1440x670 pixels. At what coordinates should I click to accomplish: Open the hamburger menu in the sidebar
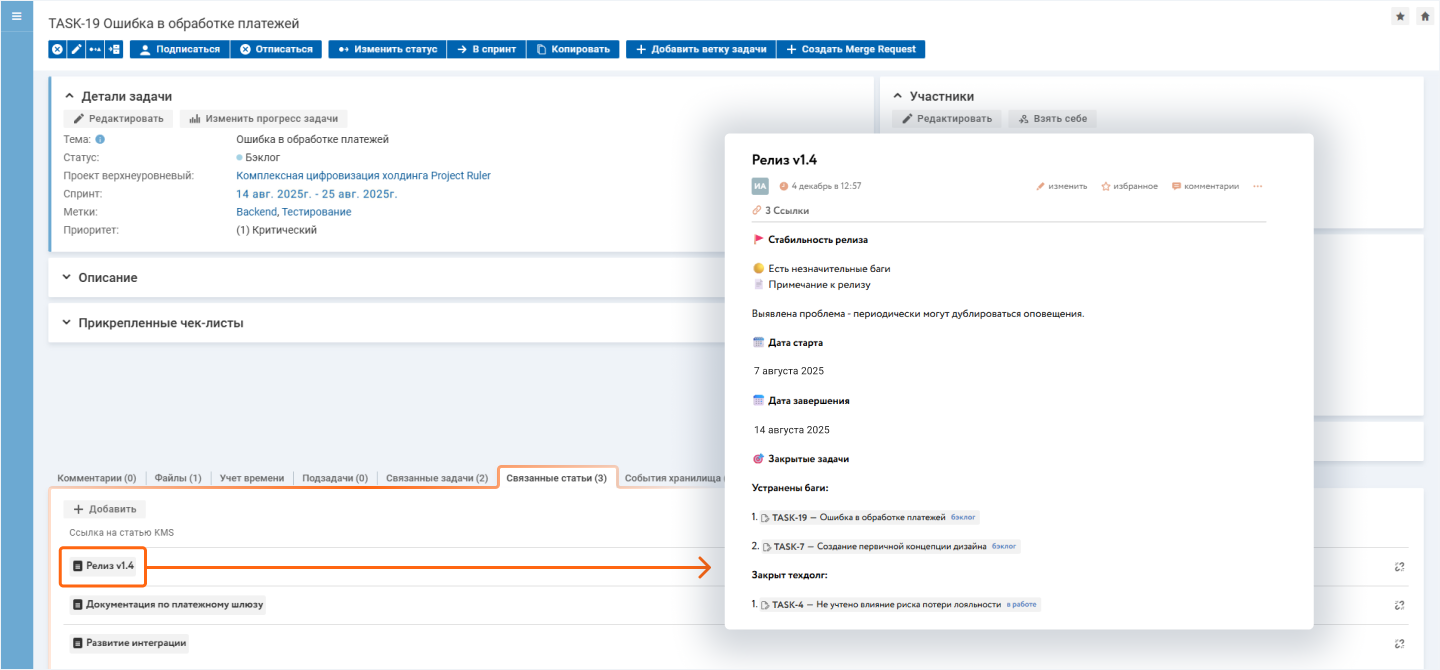pos(16,16)
